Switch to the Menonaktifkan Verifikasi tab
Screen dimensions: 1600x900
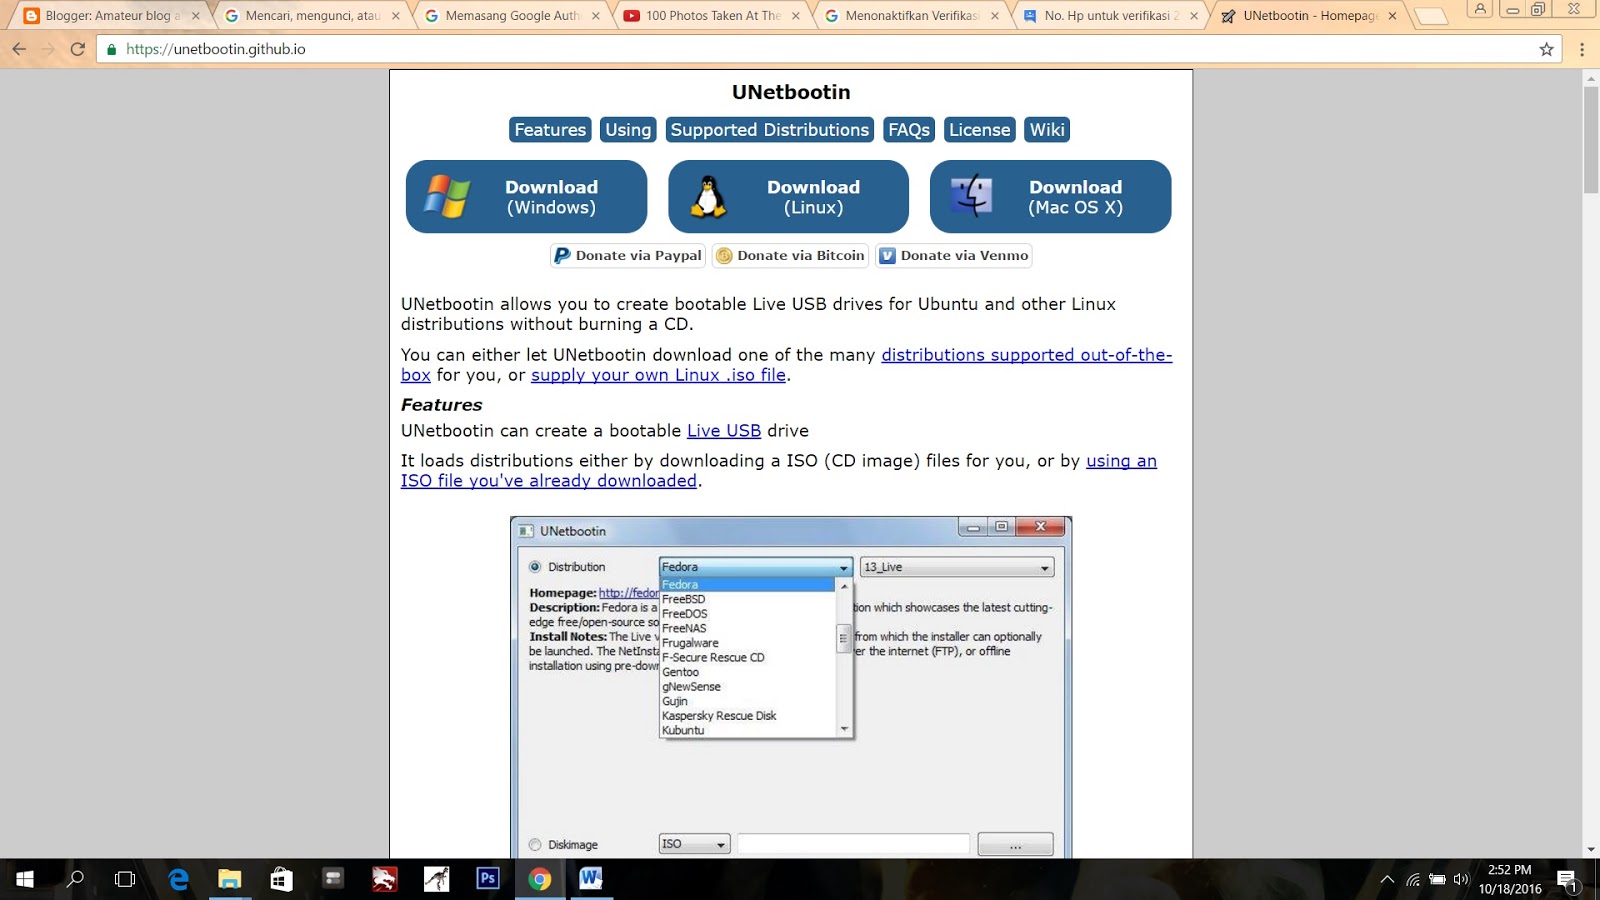[911, 16]
